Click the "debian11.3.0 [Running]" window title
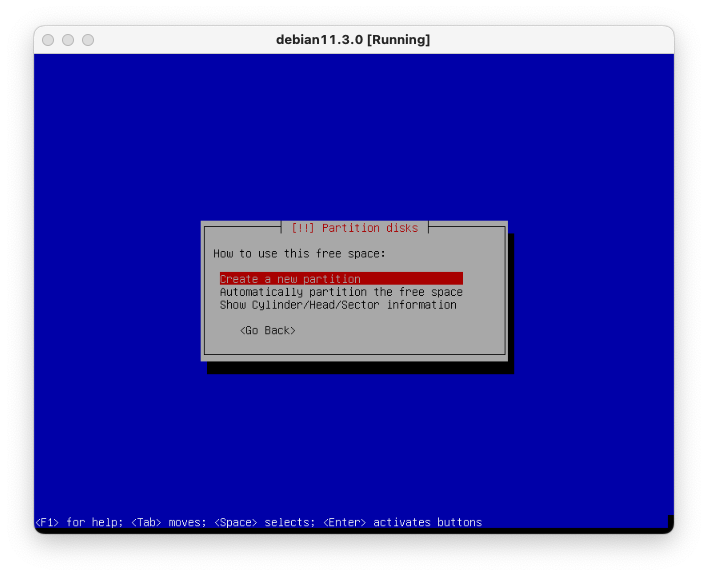Screen dimensions: 708x576 pos(353,40)
